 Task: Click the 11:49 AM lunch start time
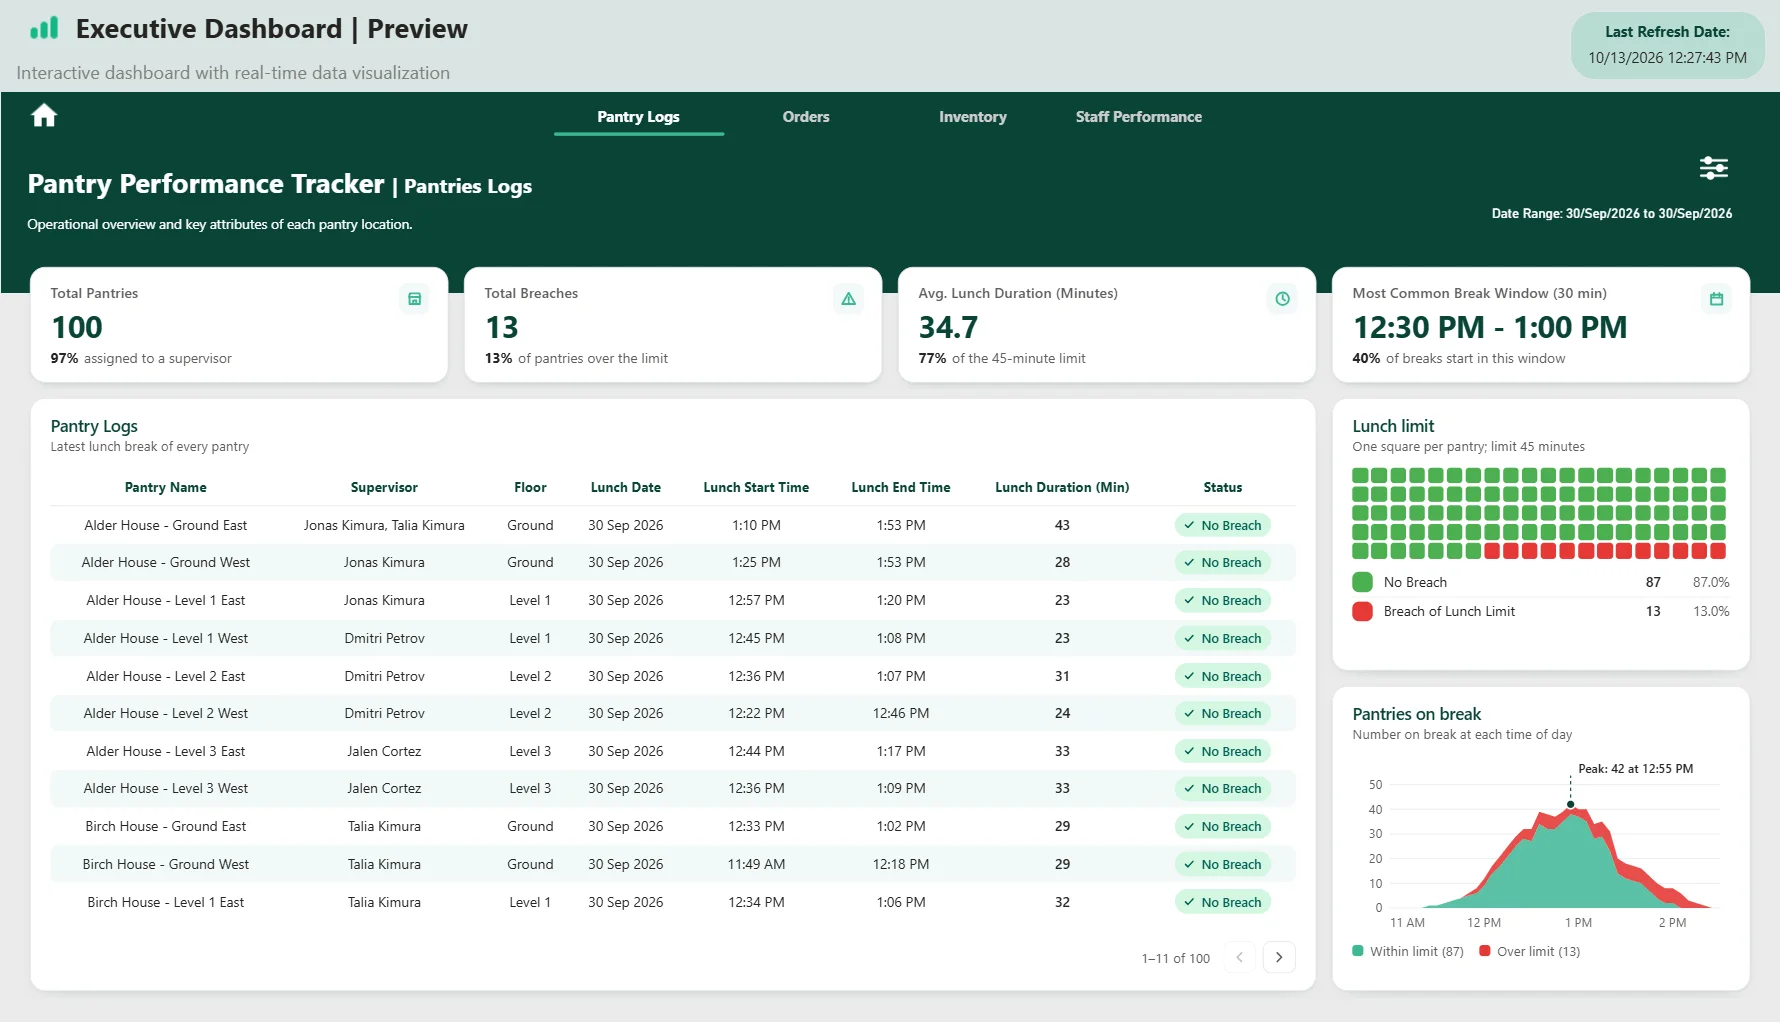pos(756,864)
